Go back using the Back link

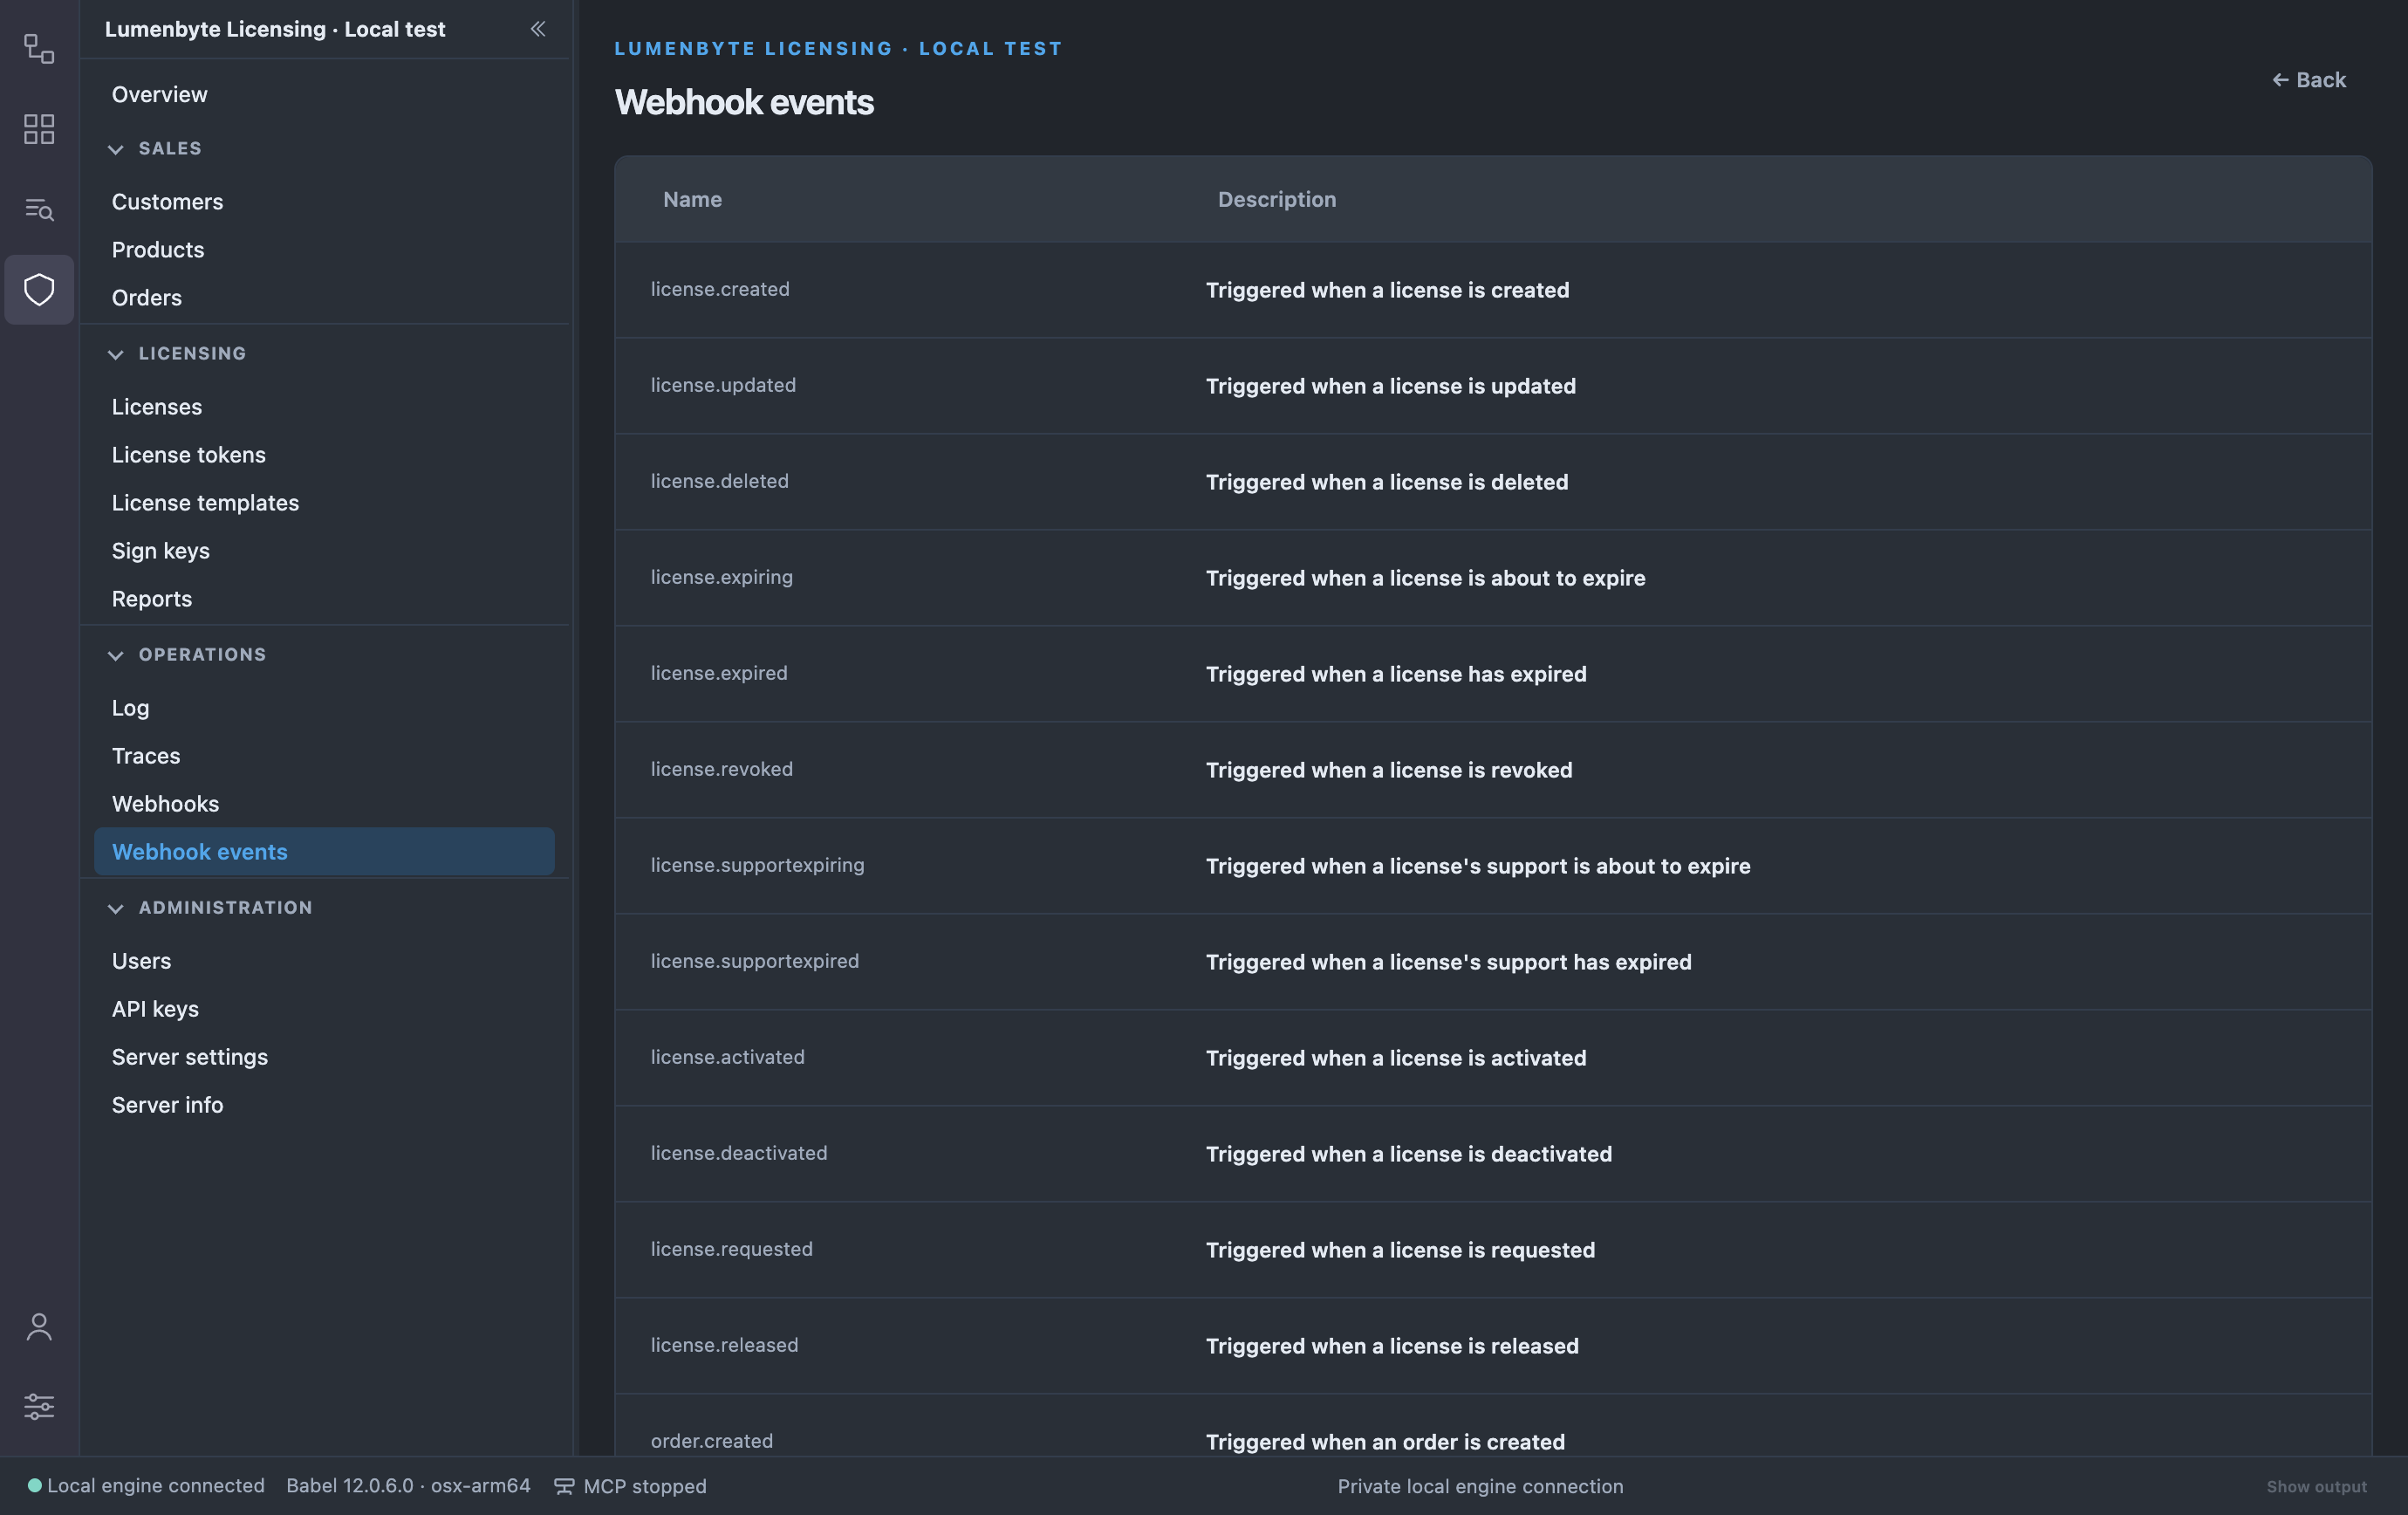pos(2308,80)
